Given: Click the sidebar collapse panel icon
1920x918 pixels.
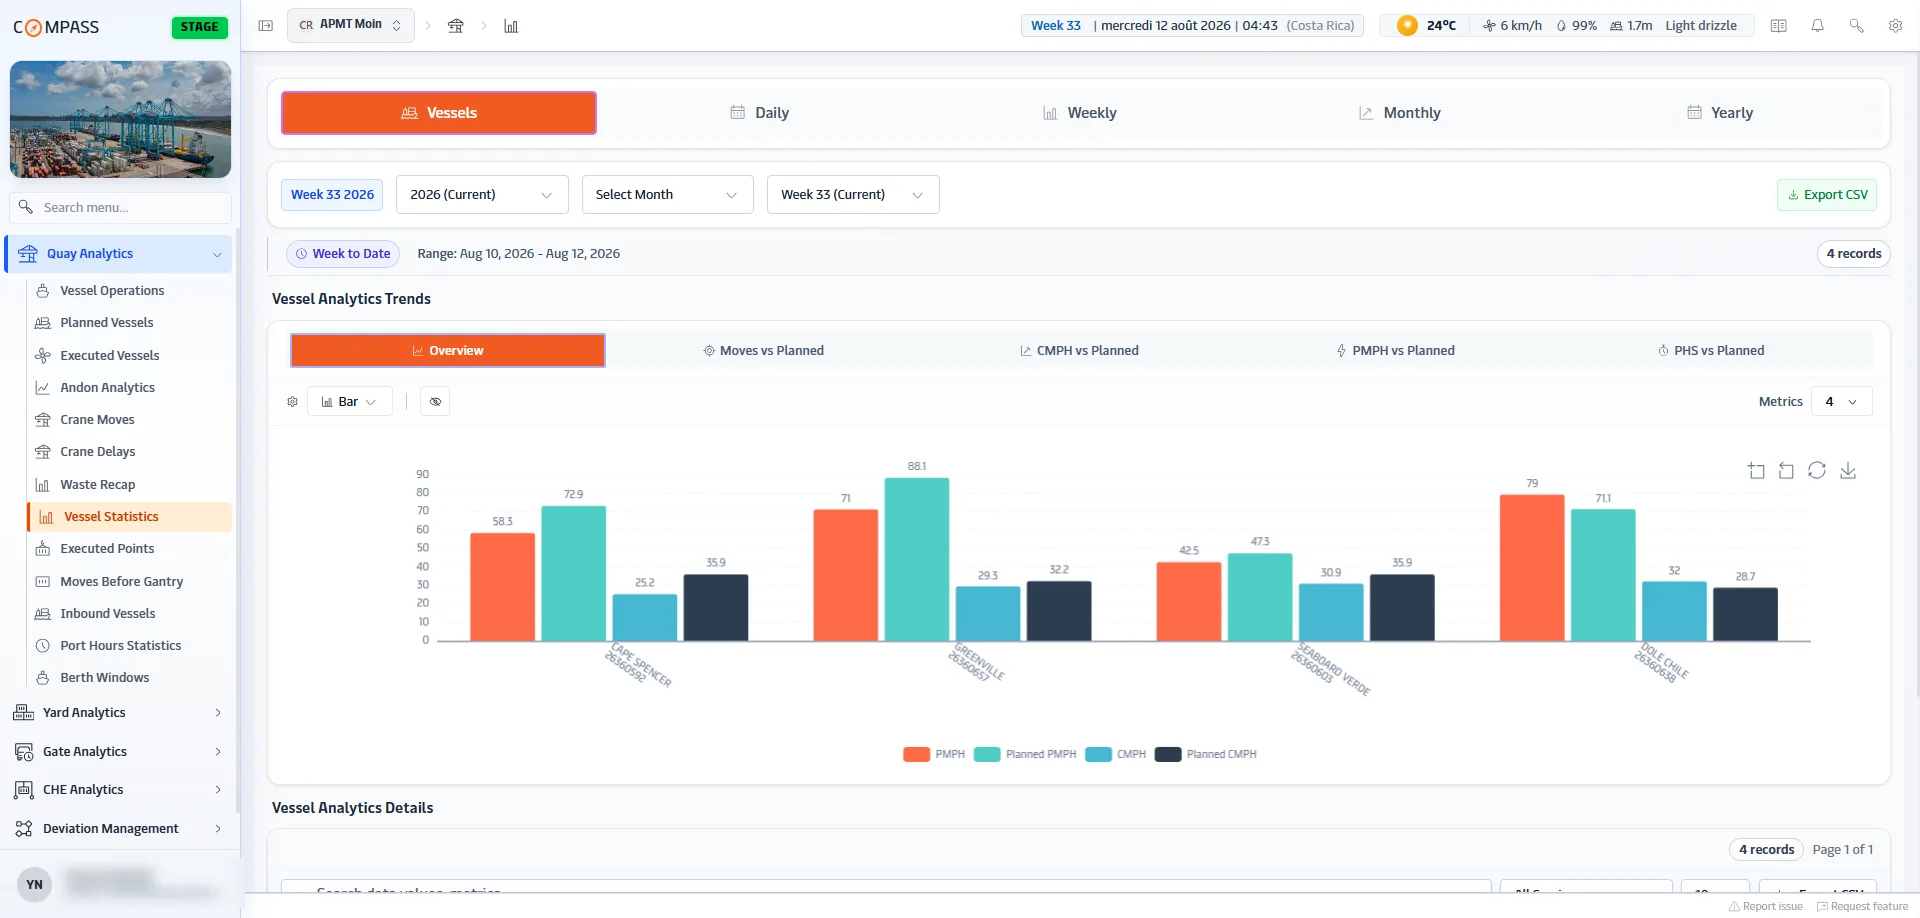Looking at the screenshot, I should click(266, 26).
